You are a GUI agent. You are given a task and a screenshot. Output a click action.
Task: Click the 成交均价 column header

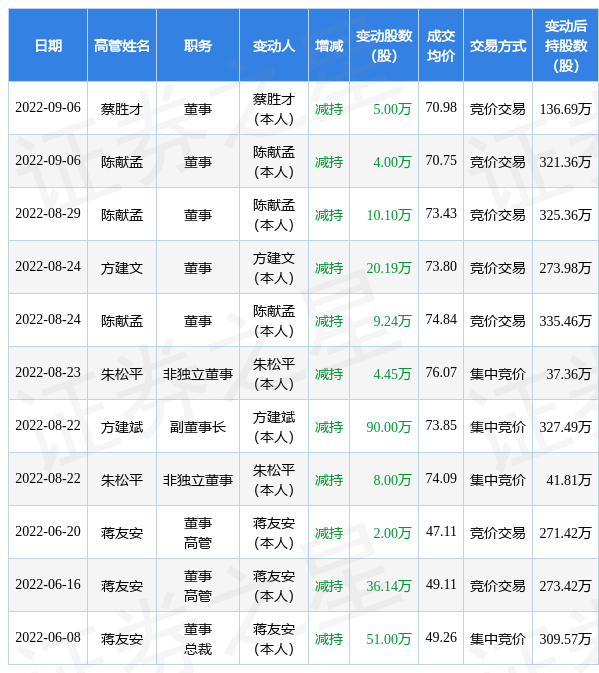tap(441, 45)
